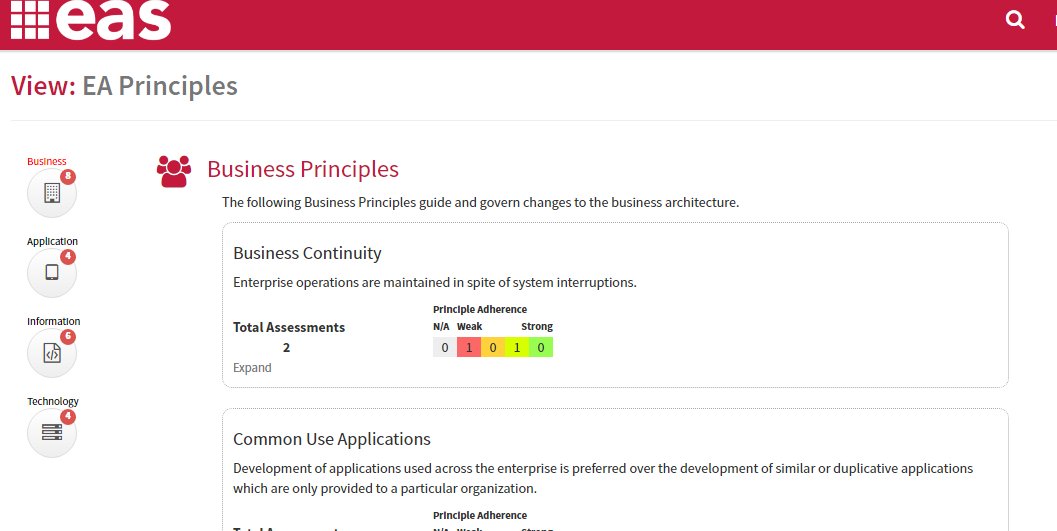Open the Technology principles server icon
The width and height of the screenshot is (1057, 531).
[52, 432]
